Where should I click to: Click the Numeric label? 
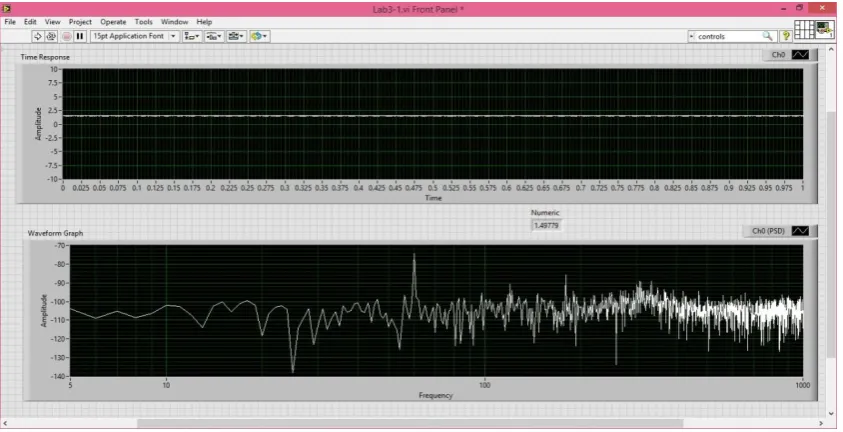[x=545, y=213]
